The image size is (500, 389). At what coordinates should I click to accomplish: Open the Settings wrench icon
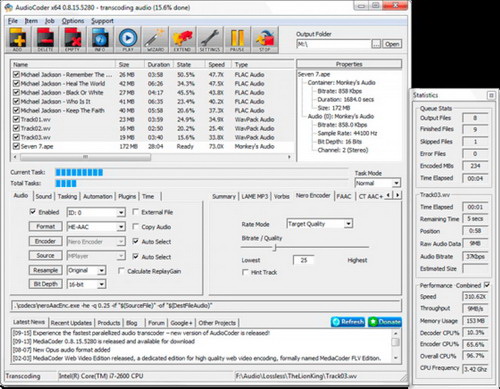coord(210,40)
